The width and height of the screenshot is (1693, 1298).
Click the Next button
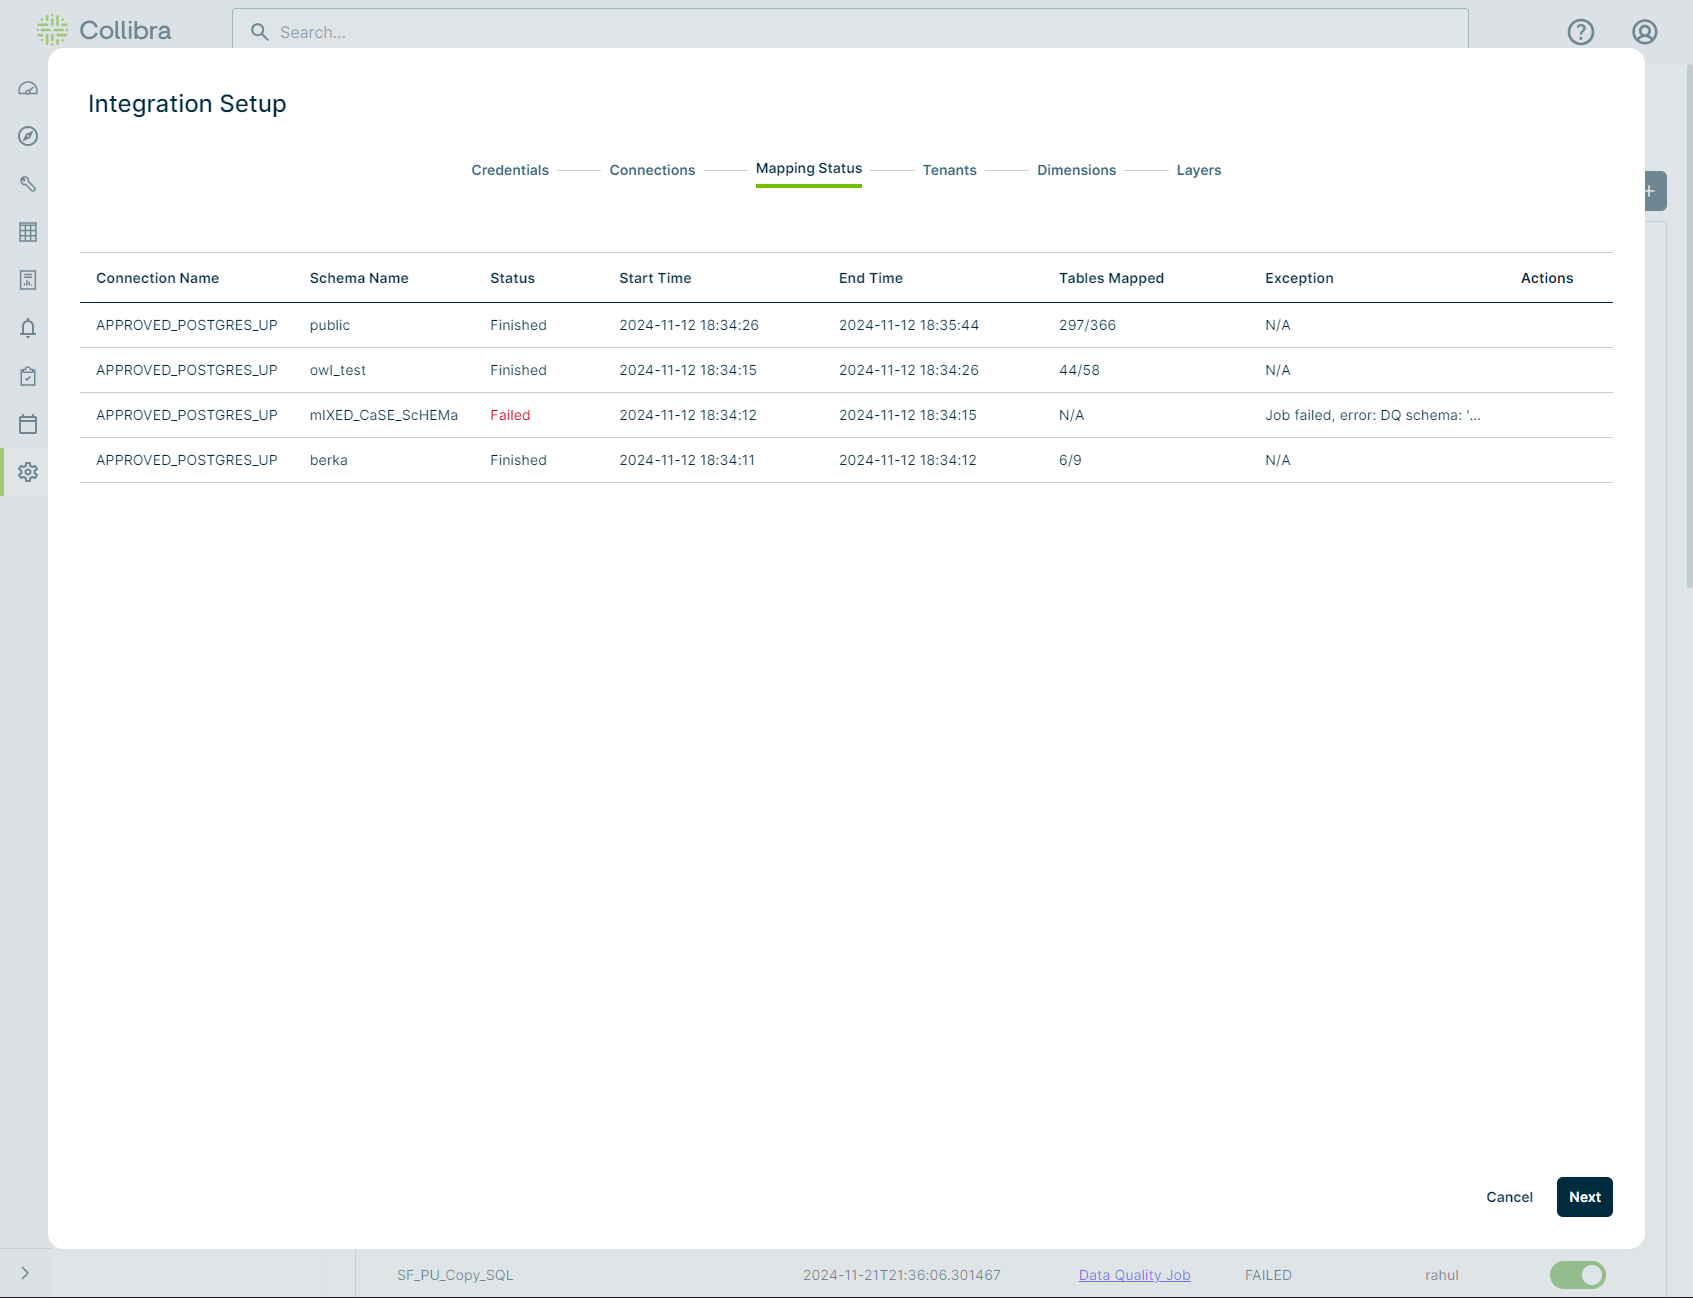[1584, 1197]
